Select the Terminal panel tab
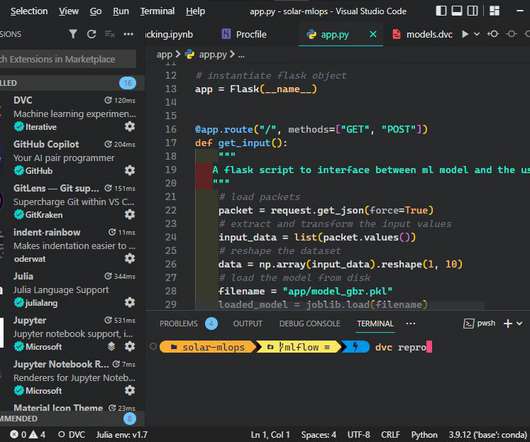 click(375, 323)
